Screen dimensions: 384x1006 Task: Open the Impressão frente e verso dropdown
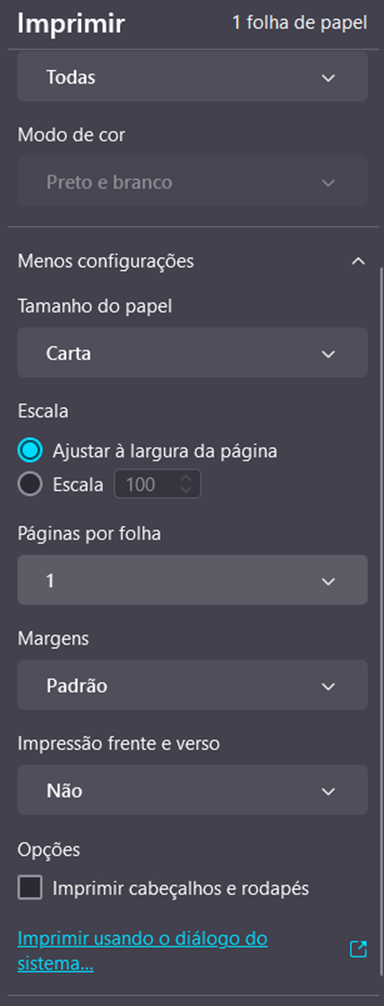pos(192,790)
